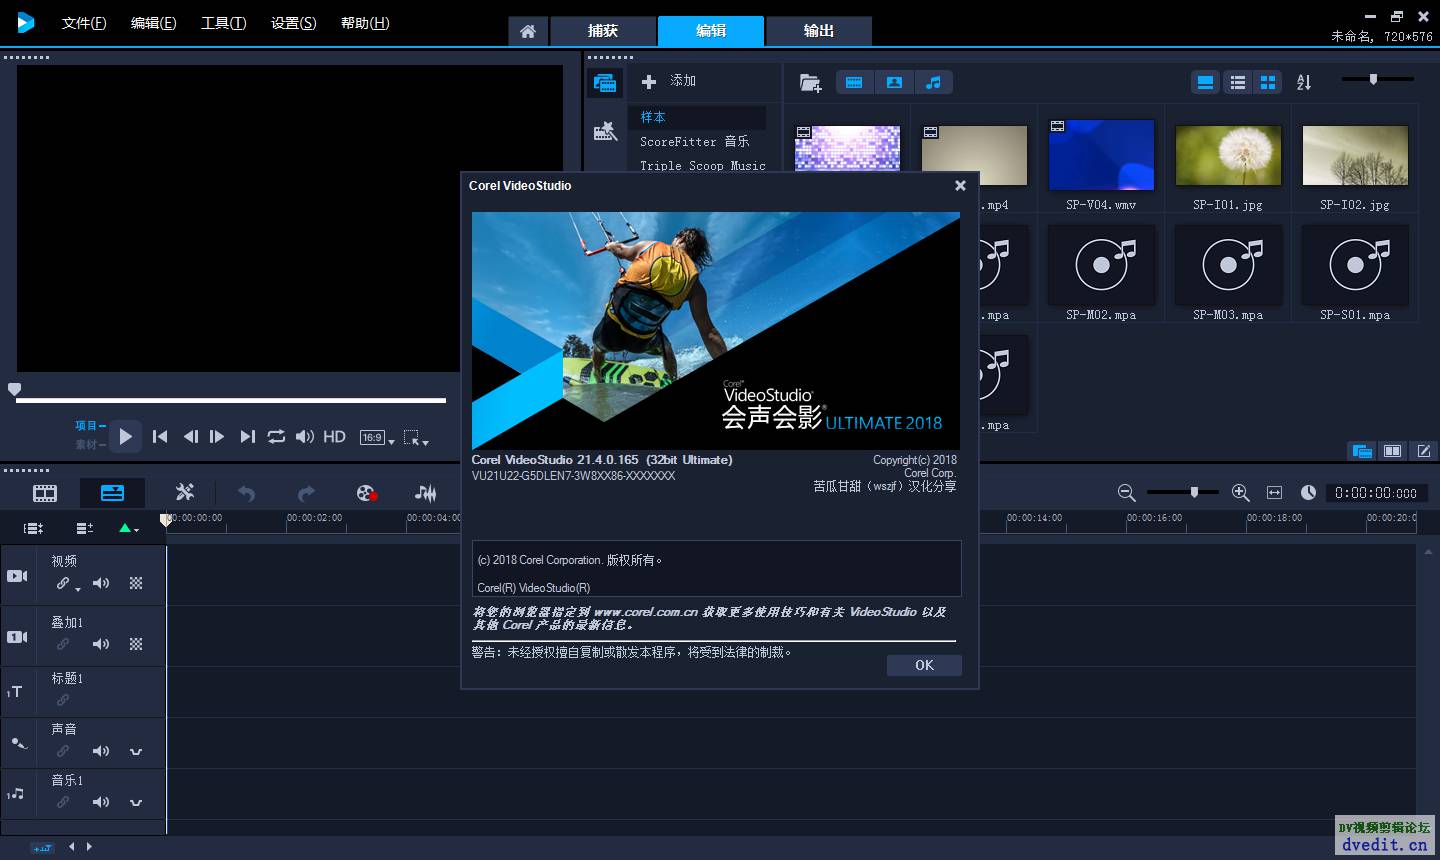Open the 工具(T) menu
The image size is (1440, 860).
pos(223,23)
